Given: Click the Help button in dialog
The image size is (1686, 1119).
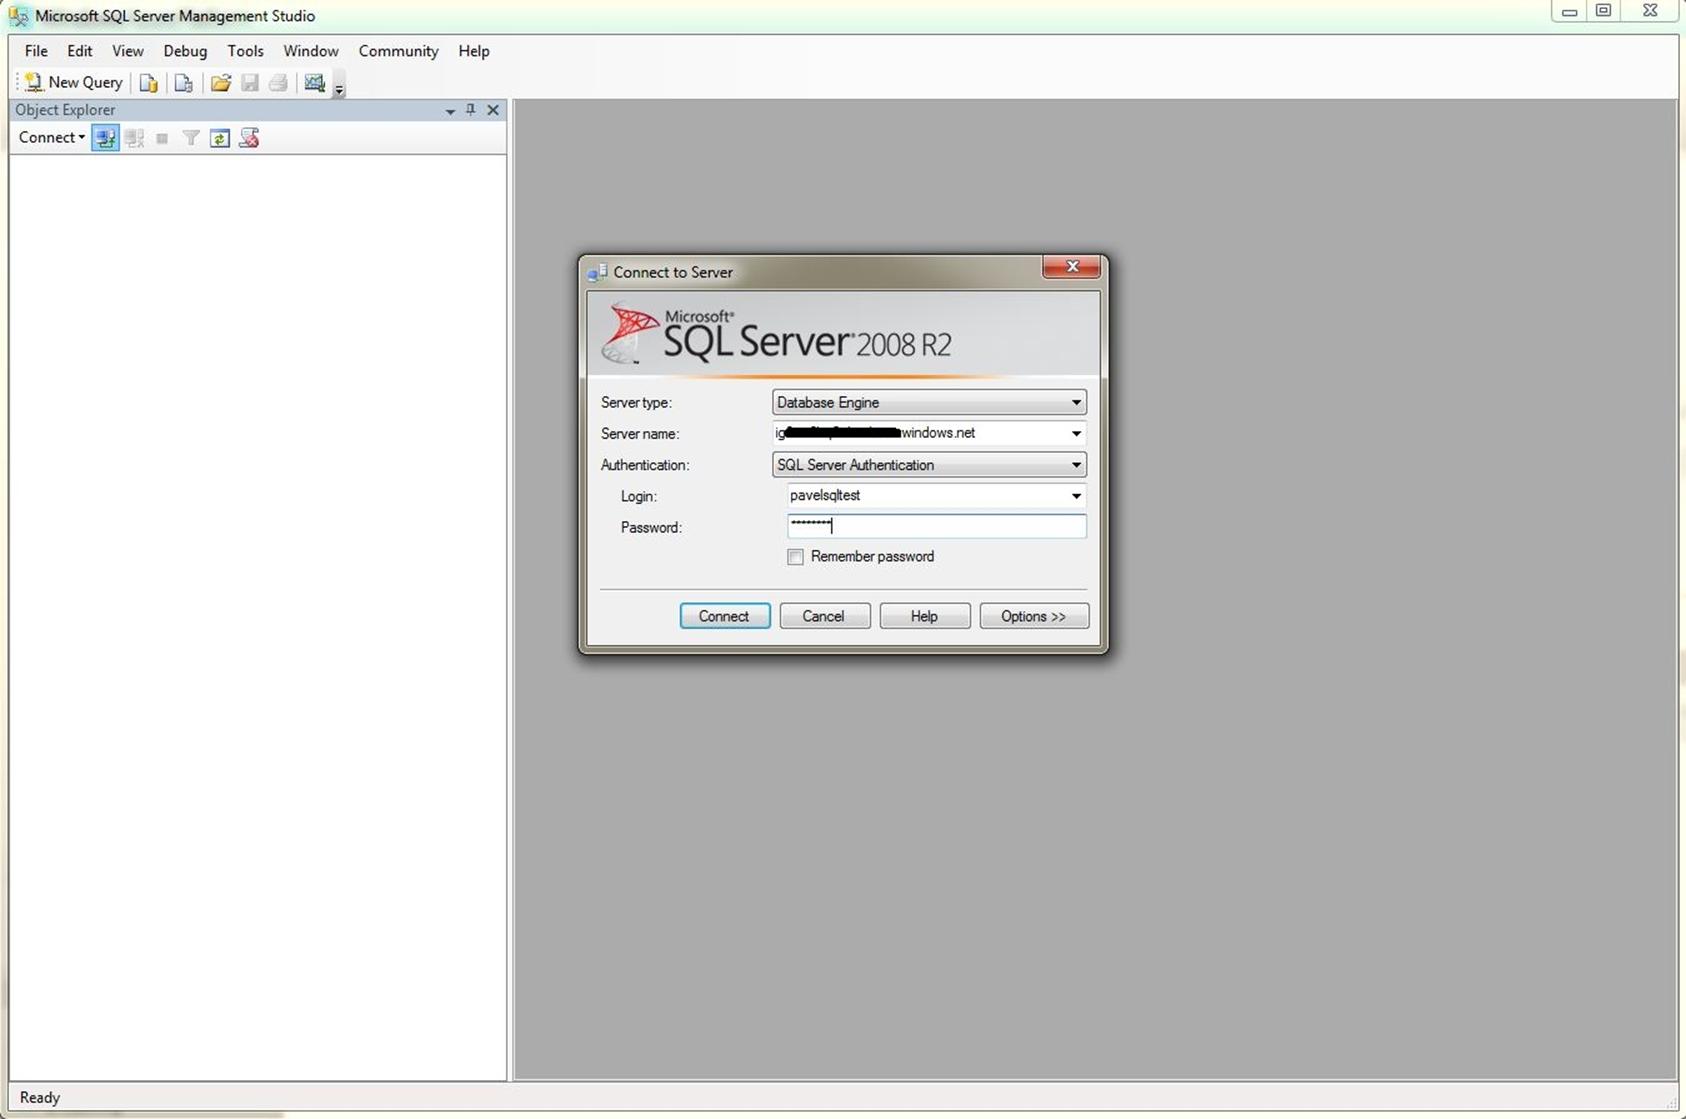Looking at the screenshot, I should [924, 616].
